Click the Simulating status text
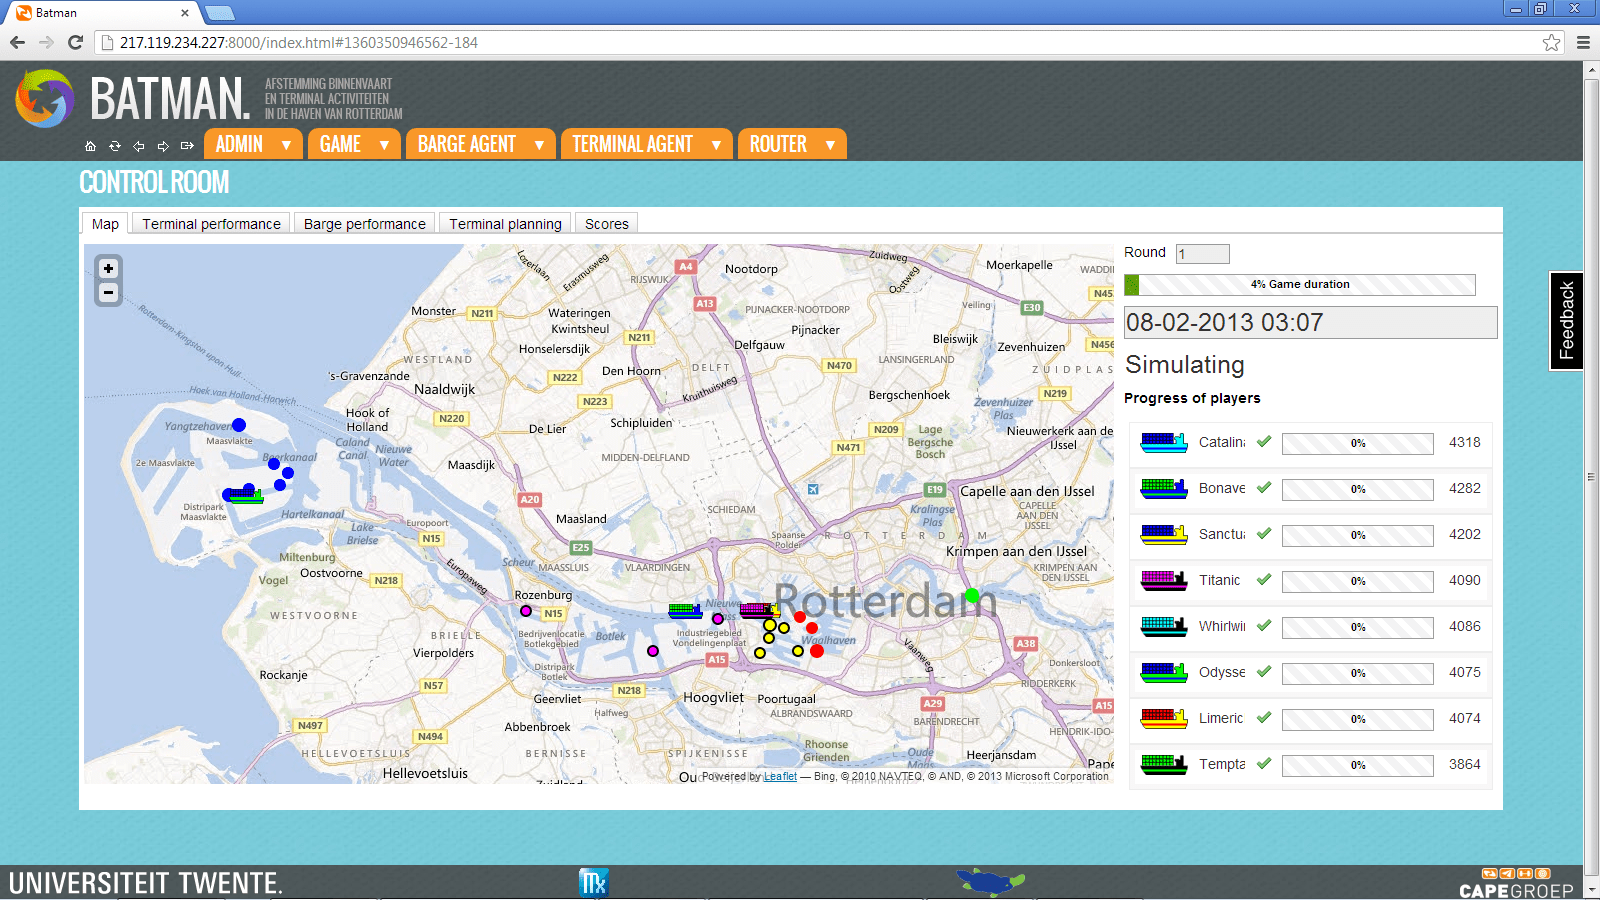 pos(1184,365)
